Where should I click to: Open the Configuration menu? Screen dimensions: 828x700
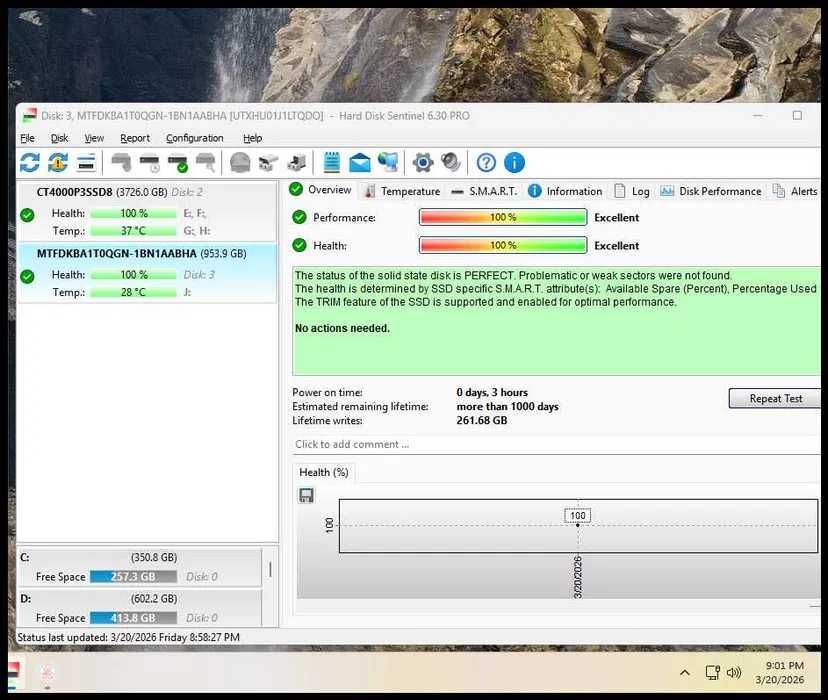(195, 138)
